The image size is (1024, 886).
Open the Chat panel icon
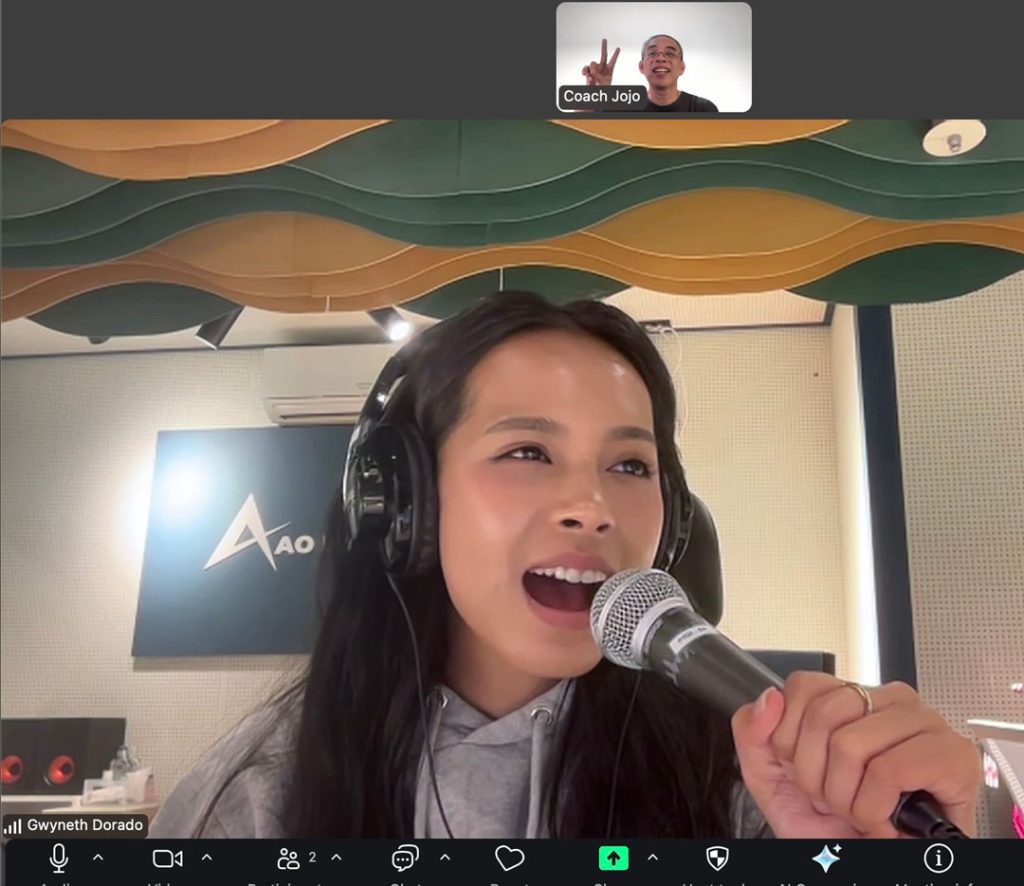[405, 858]
